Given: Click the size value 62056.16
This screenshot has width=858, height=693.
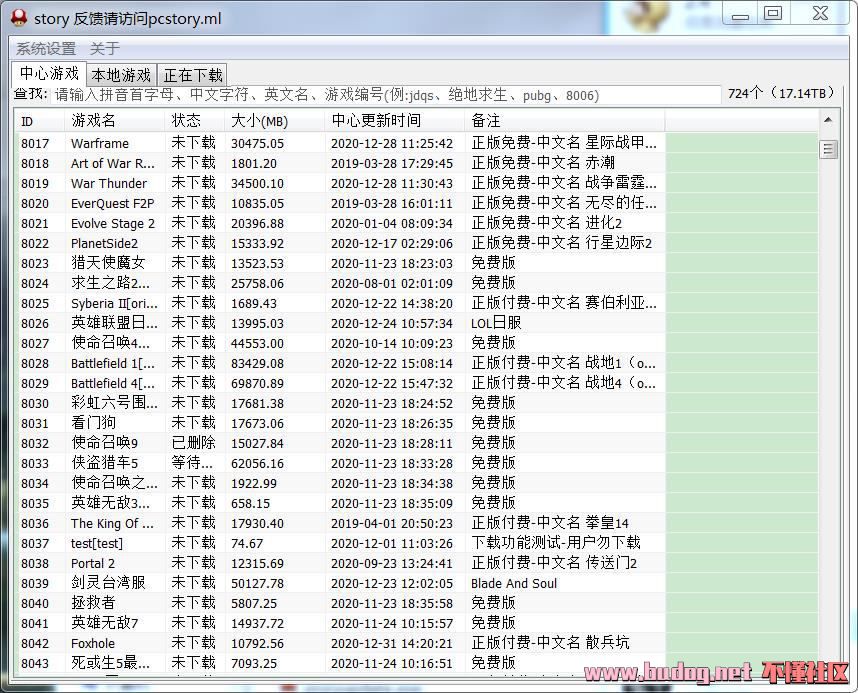Looking at the screenshot, I should tap(257, 463).
